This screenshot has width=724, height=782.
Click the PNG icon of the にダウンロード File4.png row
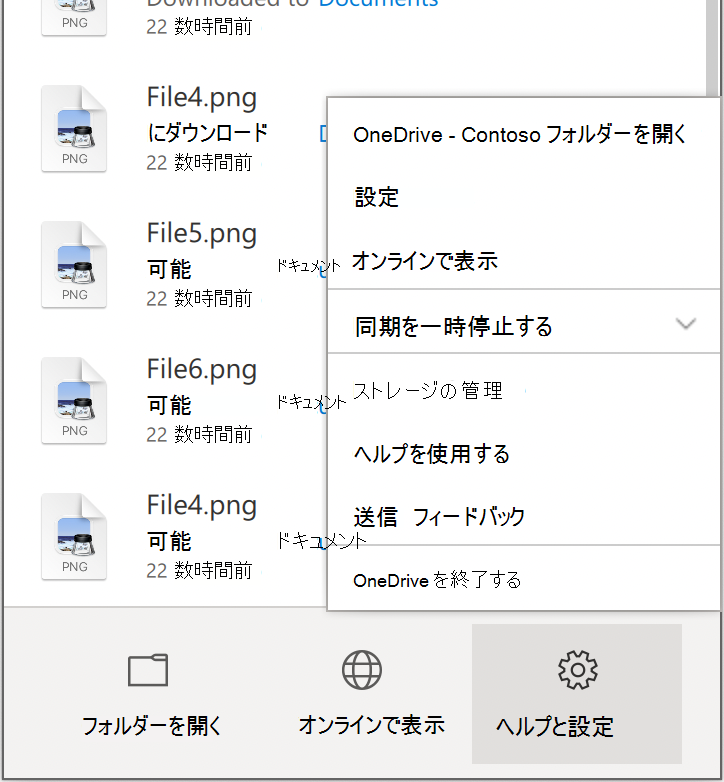(x=74, y=129)
